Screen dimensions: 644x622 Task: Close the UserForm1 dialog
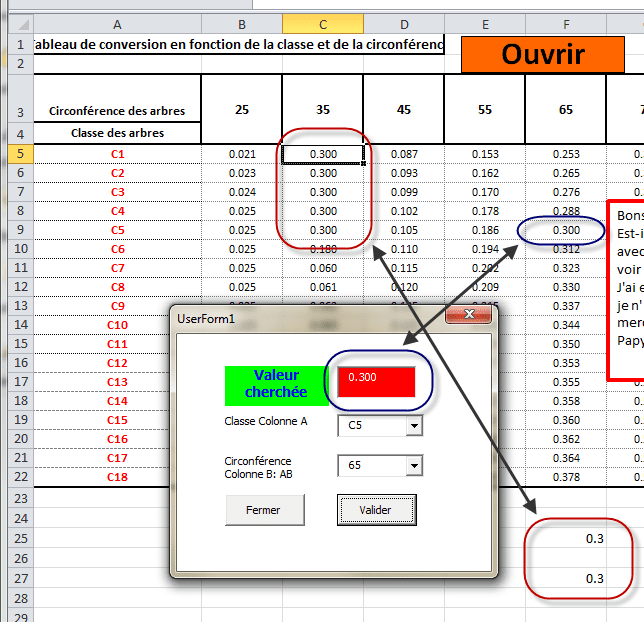[468, 314]
